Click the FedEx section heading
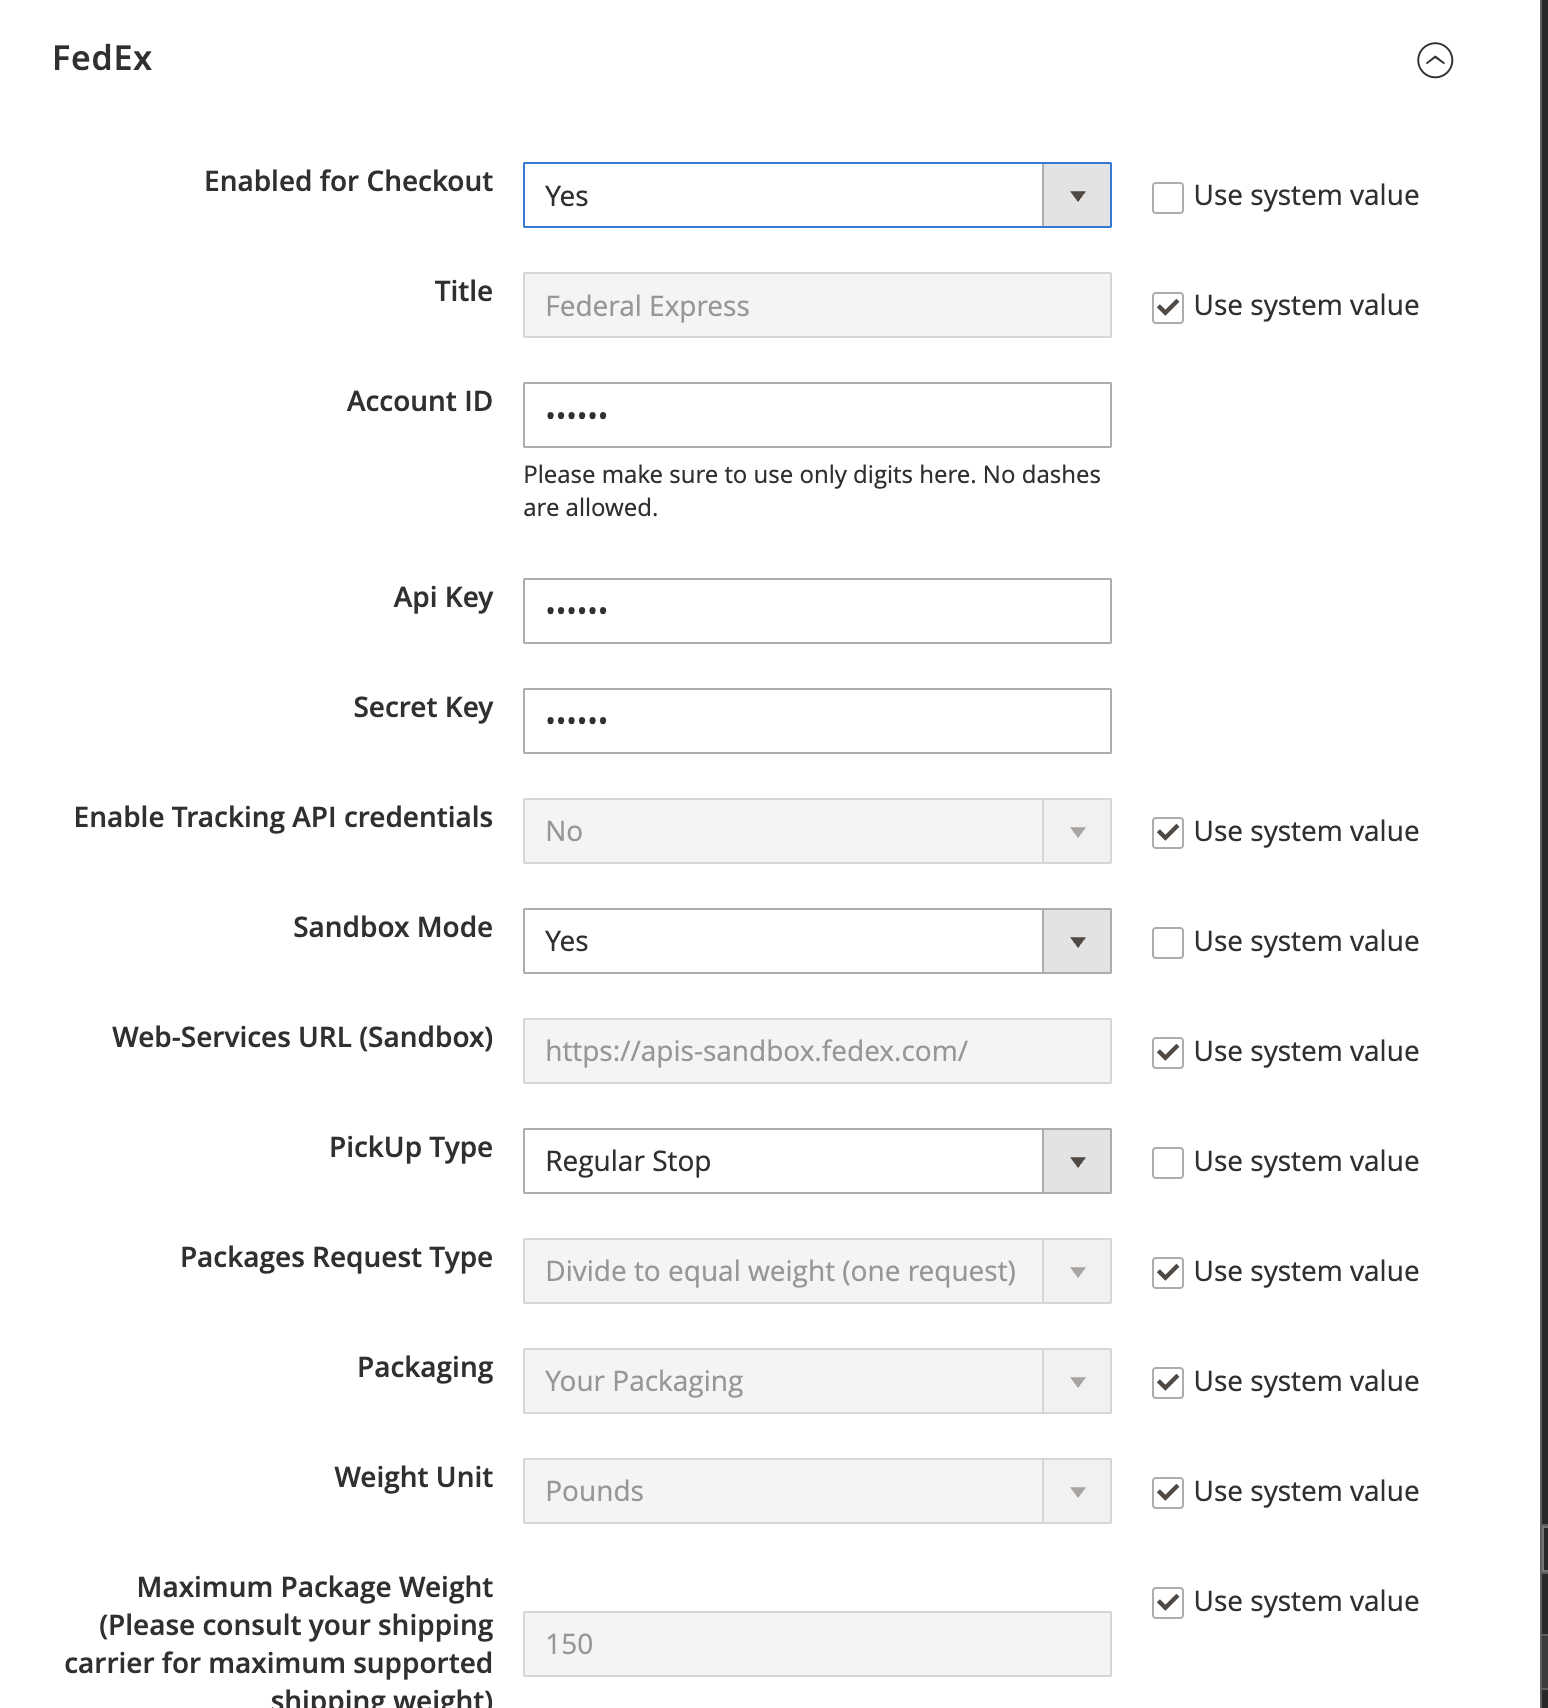This screenshot has height=1708, width=1548. (x=102, y=58)
